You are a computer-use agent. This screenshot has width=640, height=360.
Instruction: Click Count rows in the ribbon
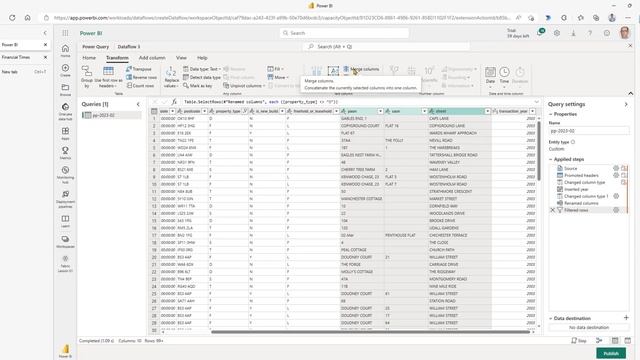click(x=140, y=85)
